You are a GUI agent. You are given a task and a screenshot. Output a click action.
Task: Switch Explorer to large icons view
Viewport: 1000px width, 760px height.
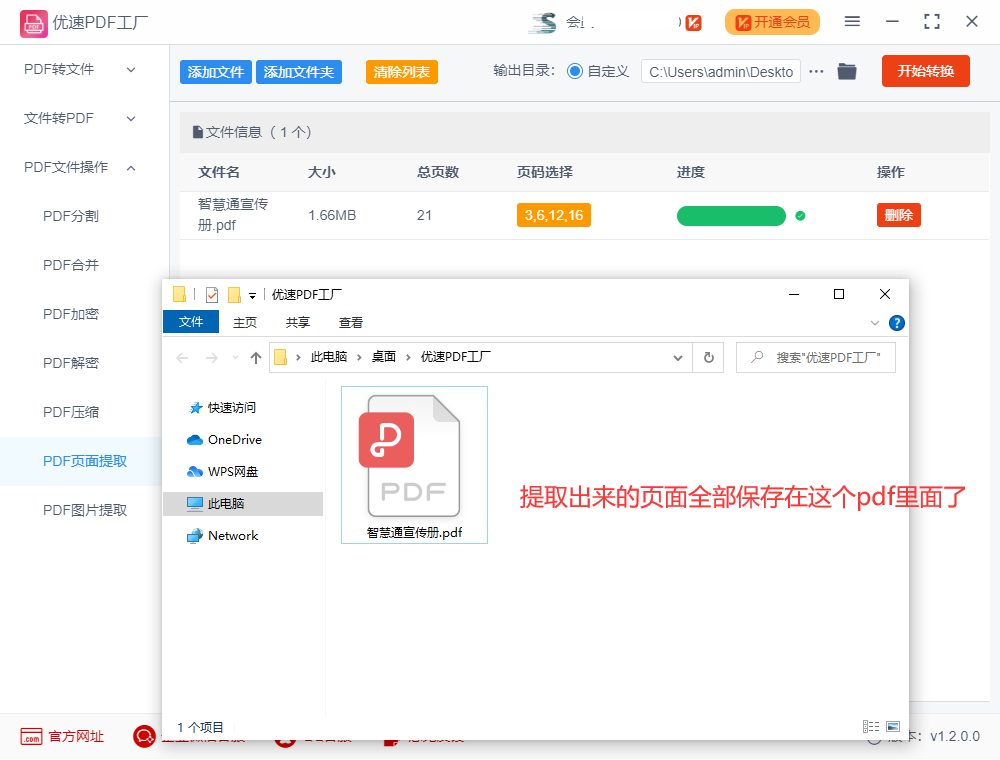893,726
